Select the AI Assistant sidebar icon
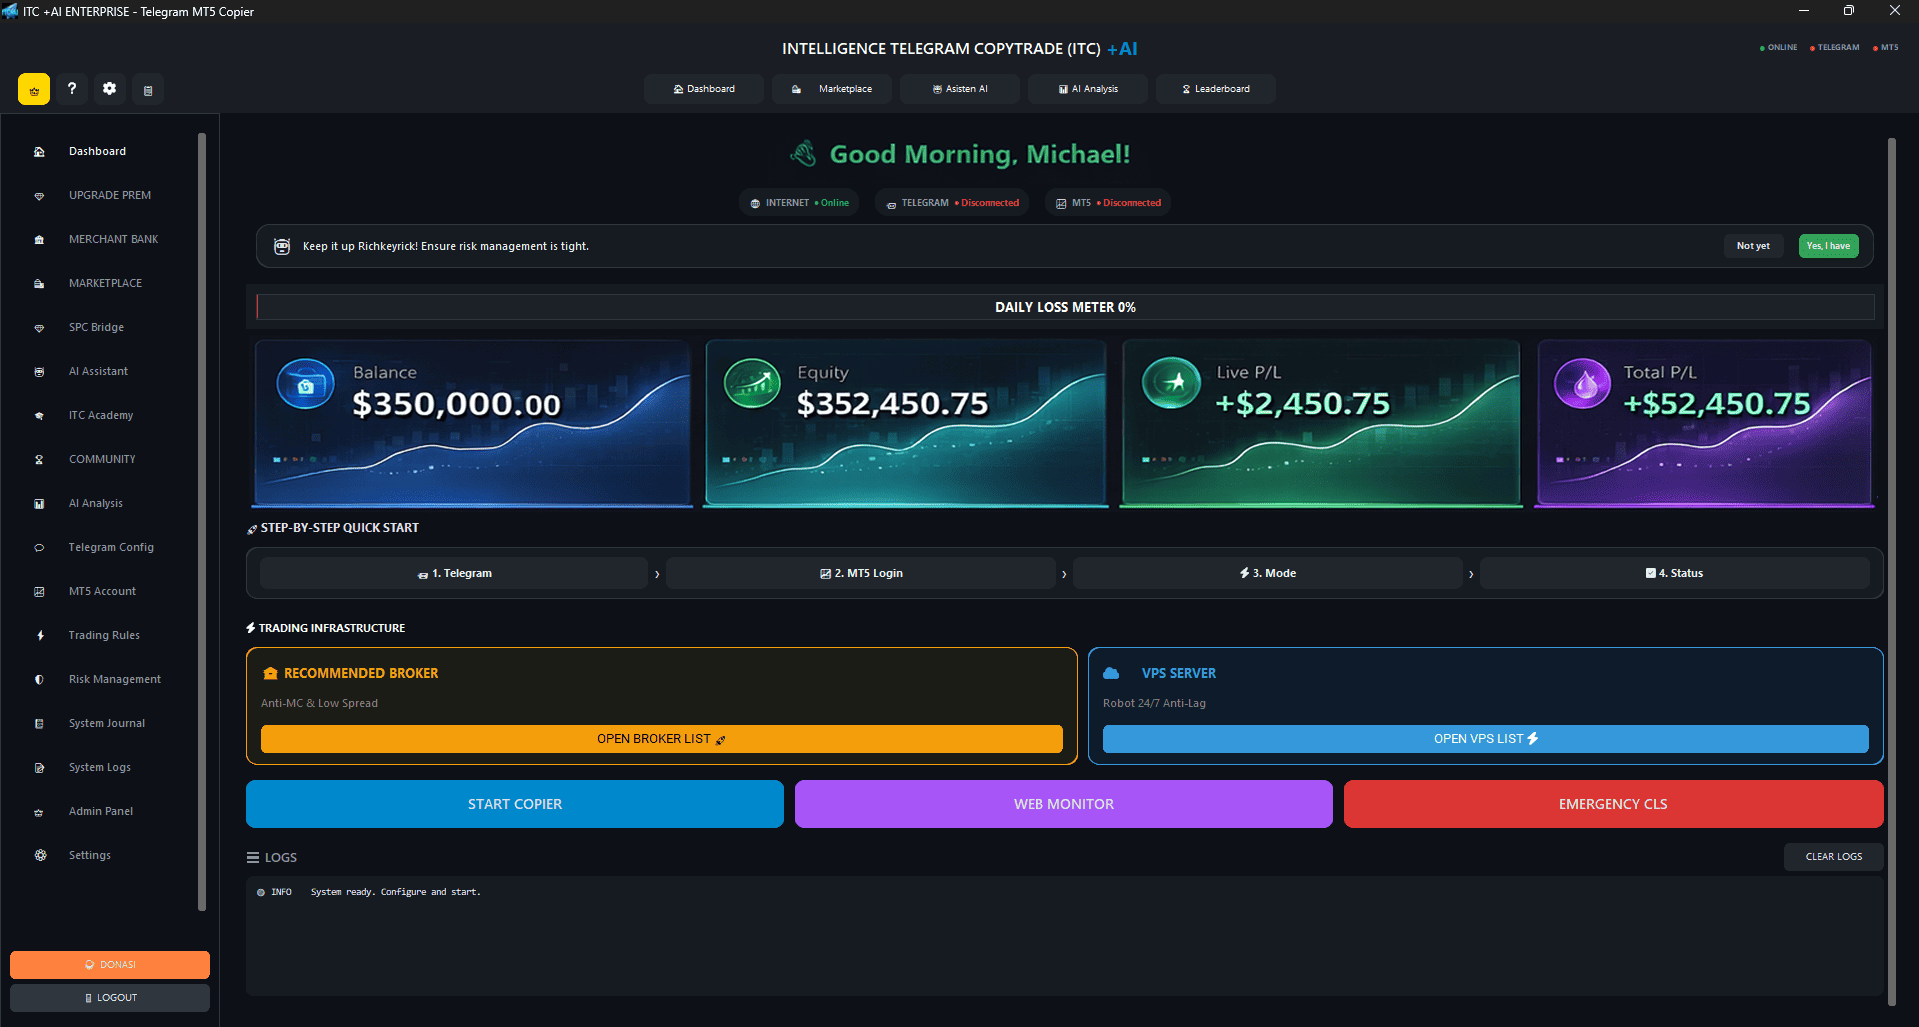The height and width of the screenshot is (1027, 1919). [38, 371]
